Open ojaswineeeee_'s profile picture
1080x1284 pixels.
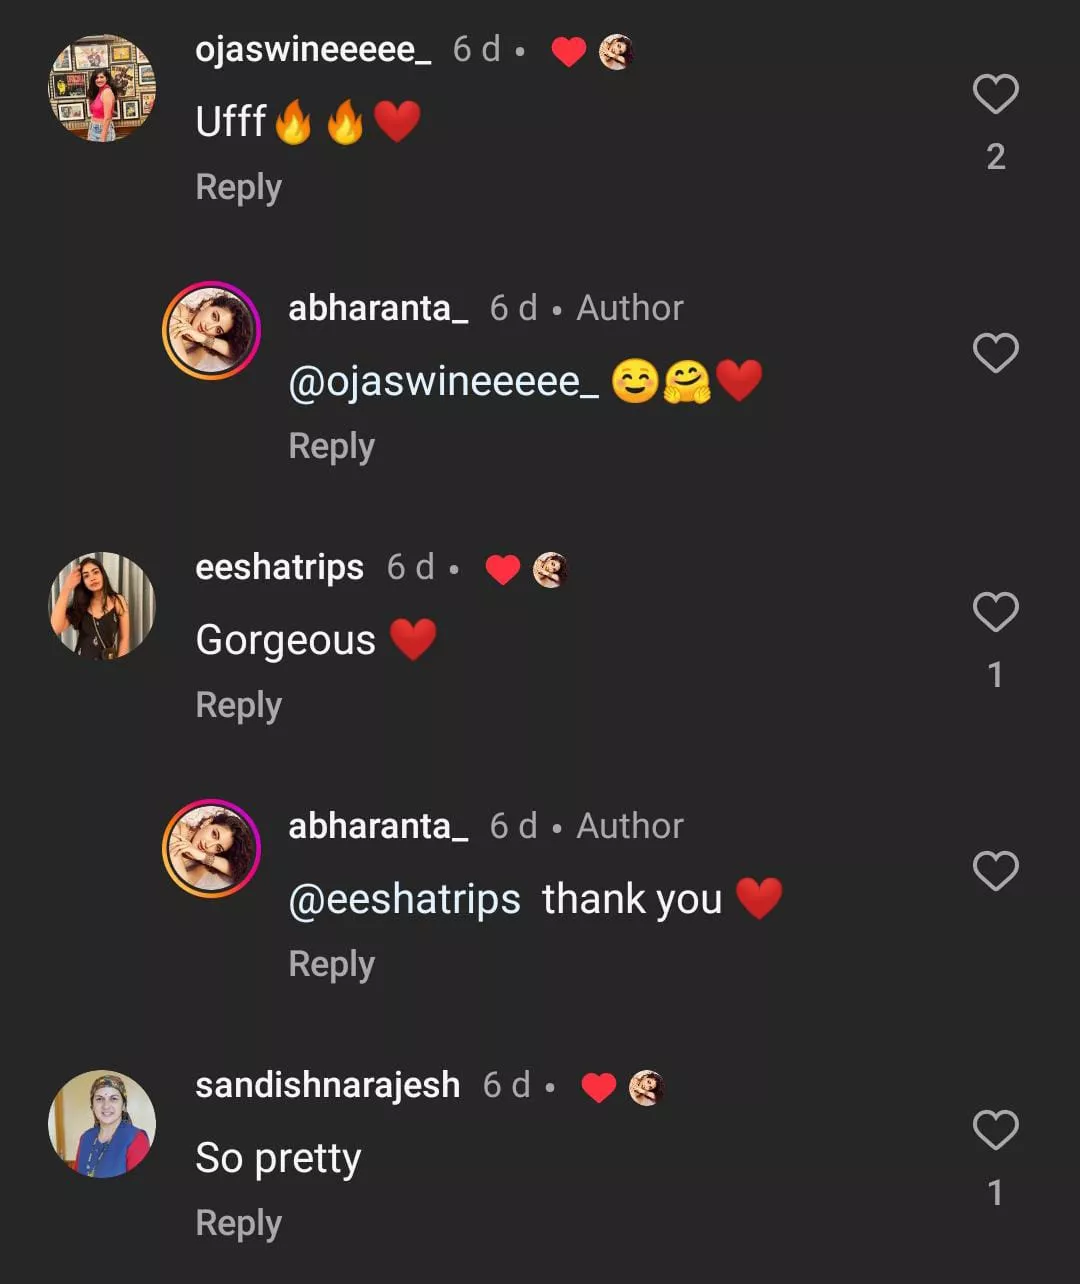tap(102, 88)
